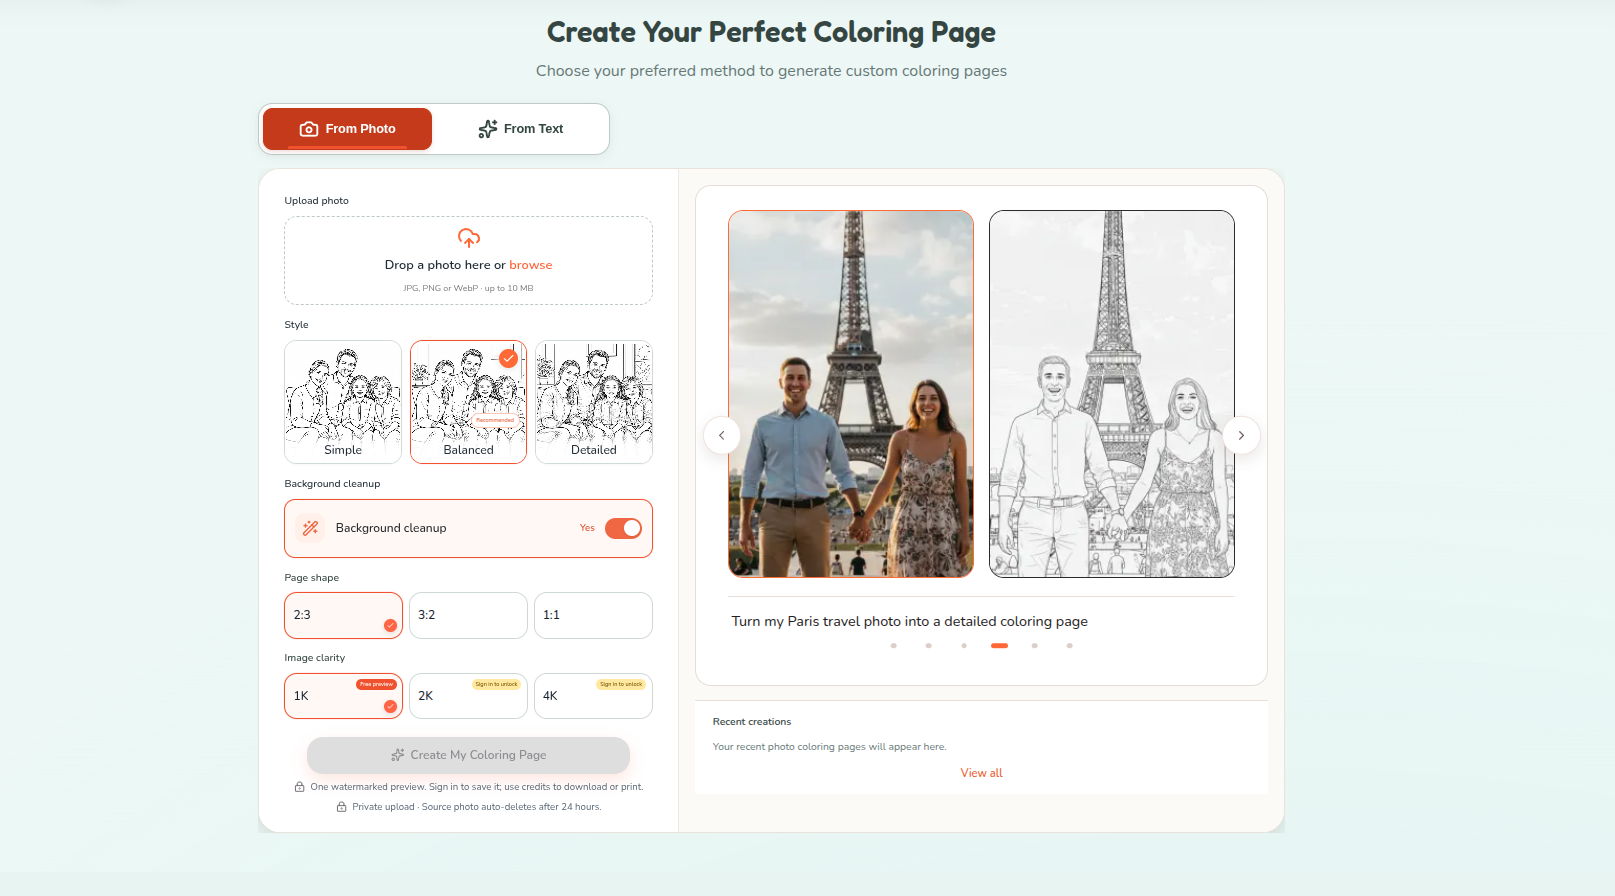Select the Balanced style option
Image resolution: width=1615 pixels, height=896 pixels.
[468, 402]
